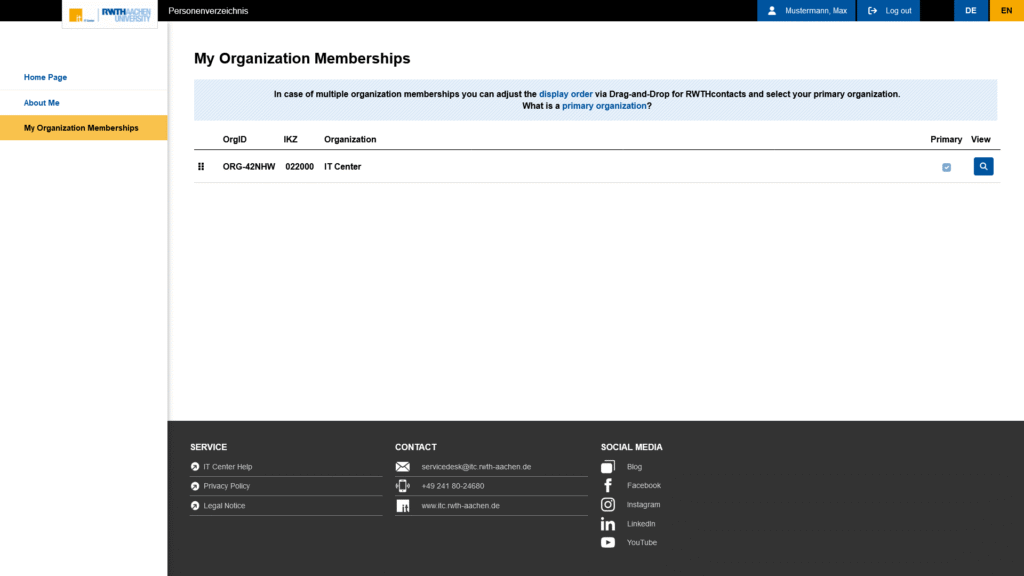
Task: Switch language to EN
Action: 1006,10
